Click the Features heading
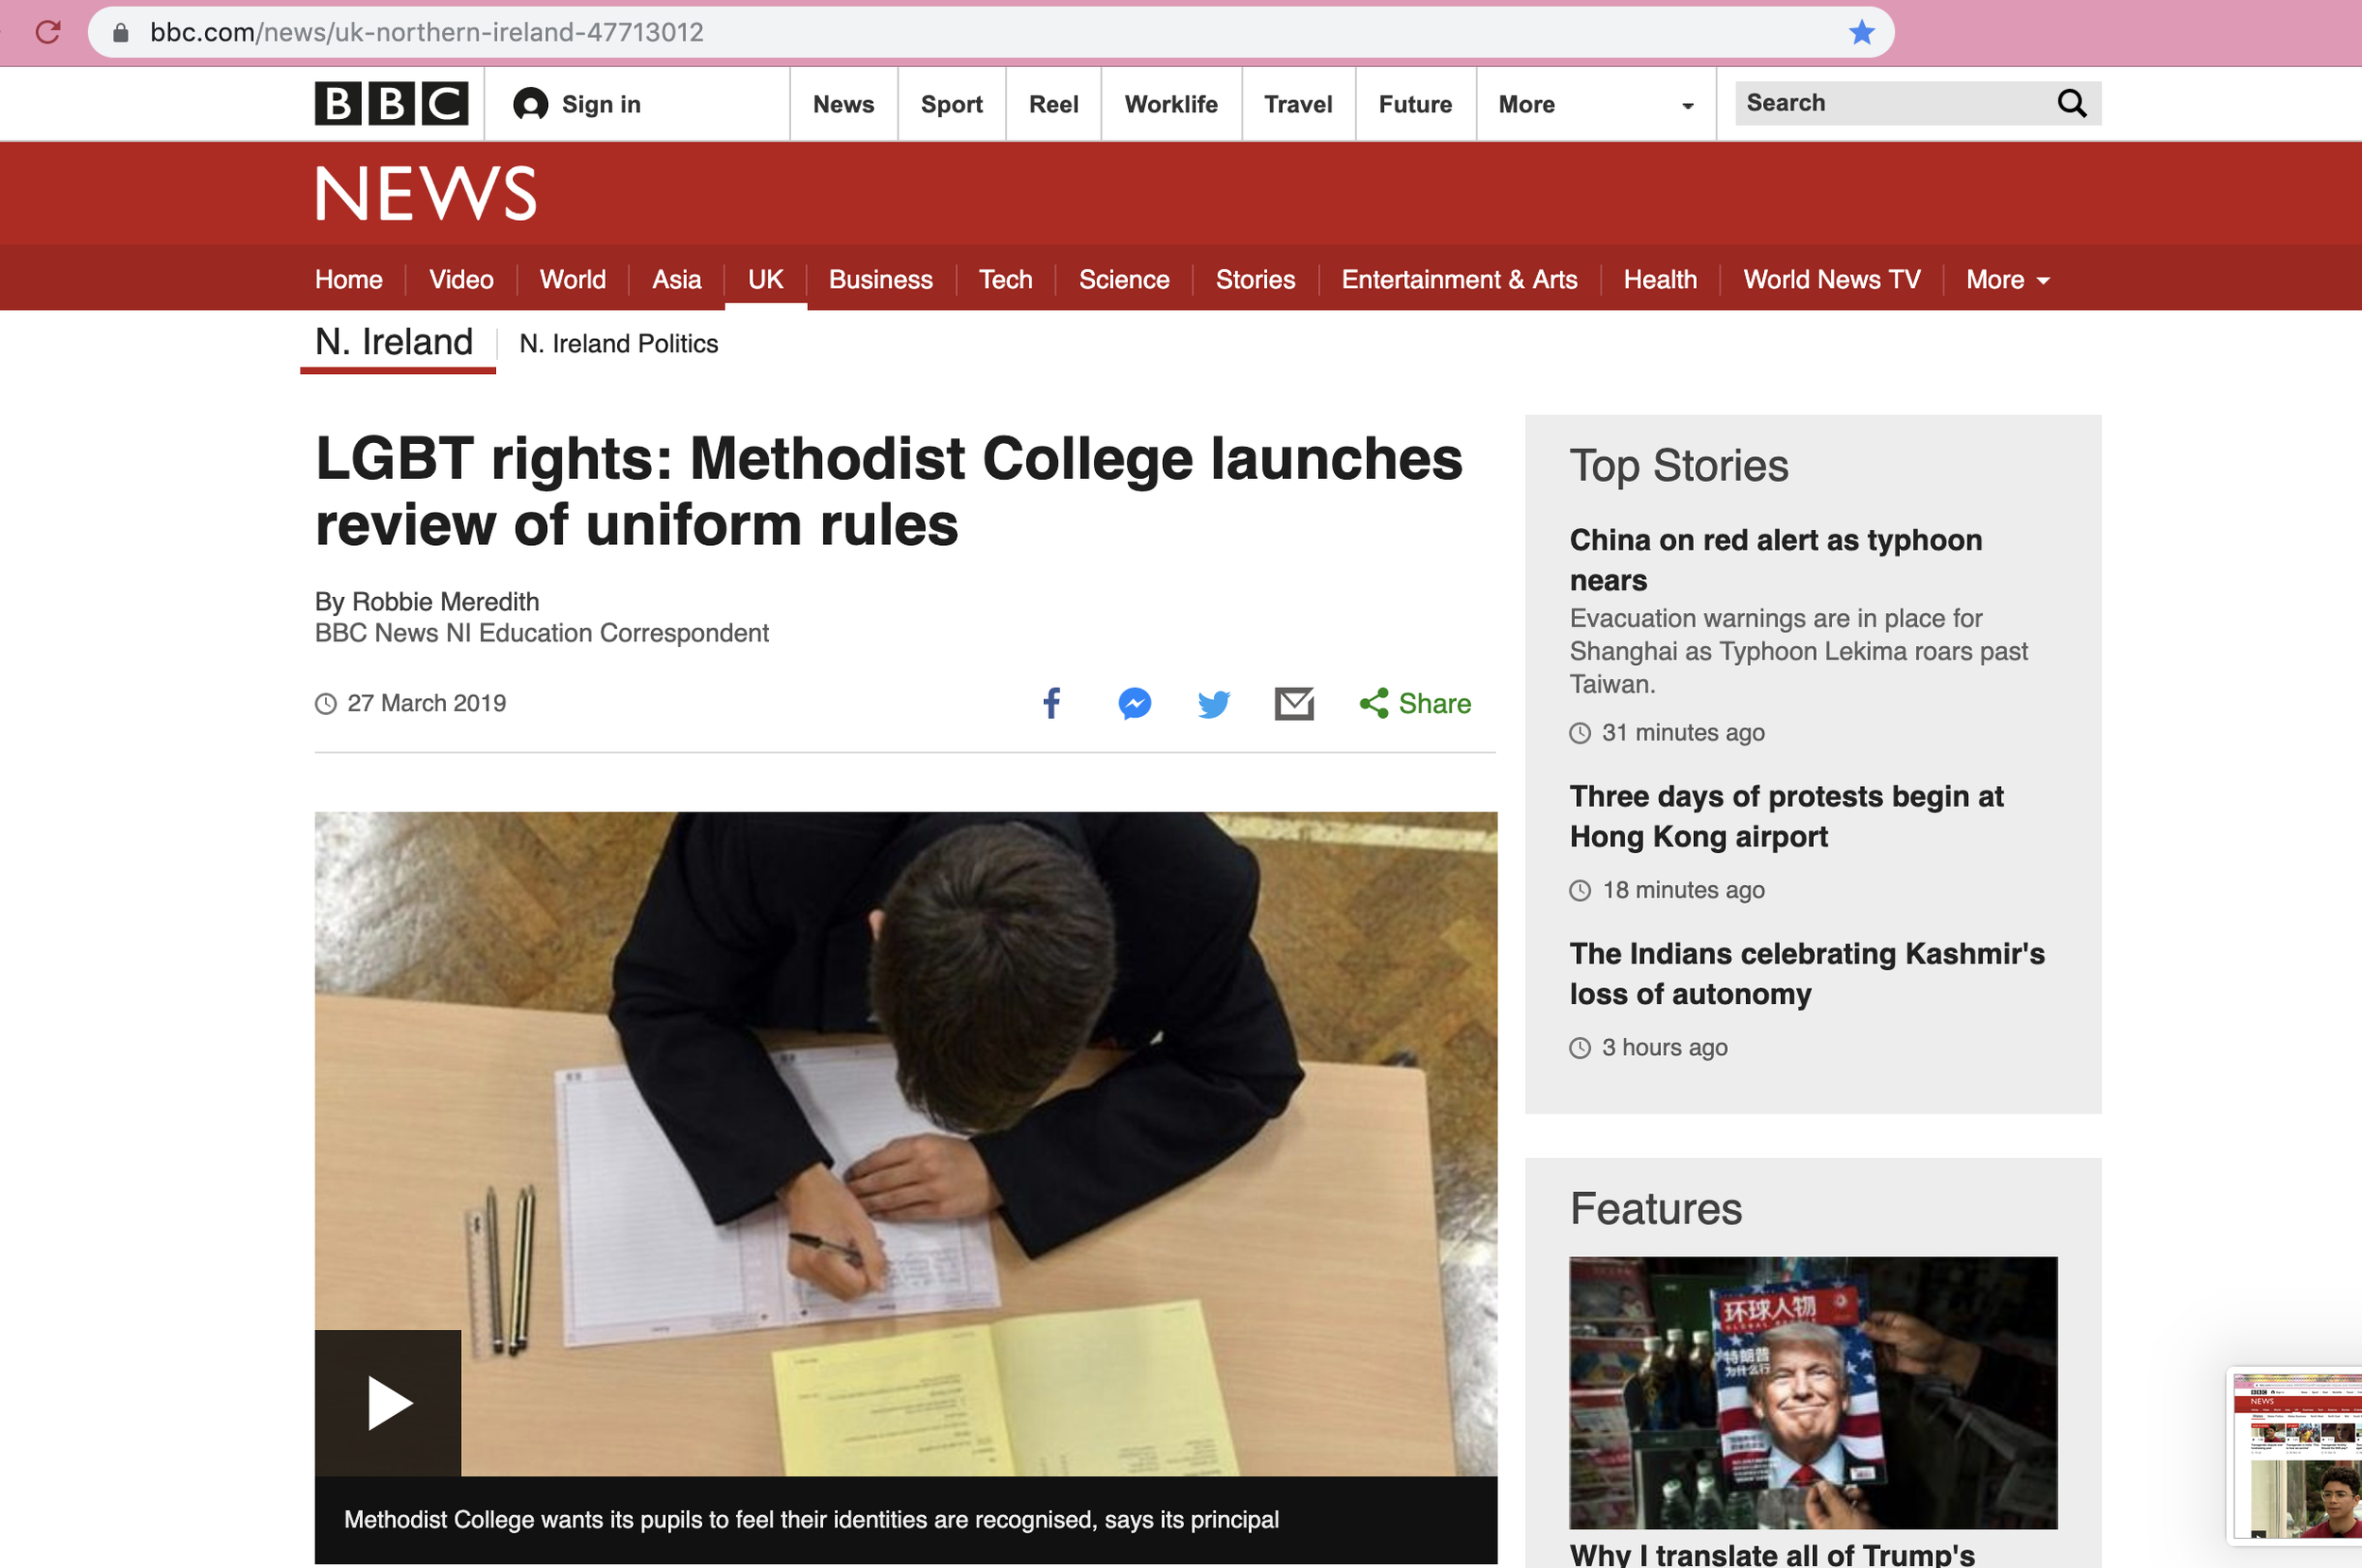 coord(1656,1209)
